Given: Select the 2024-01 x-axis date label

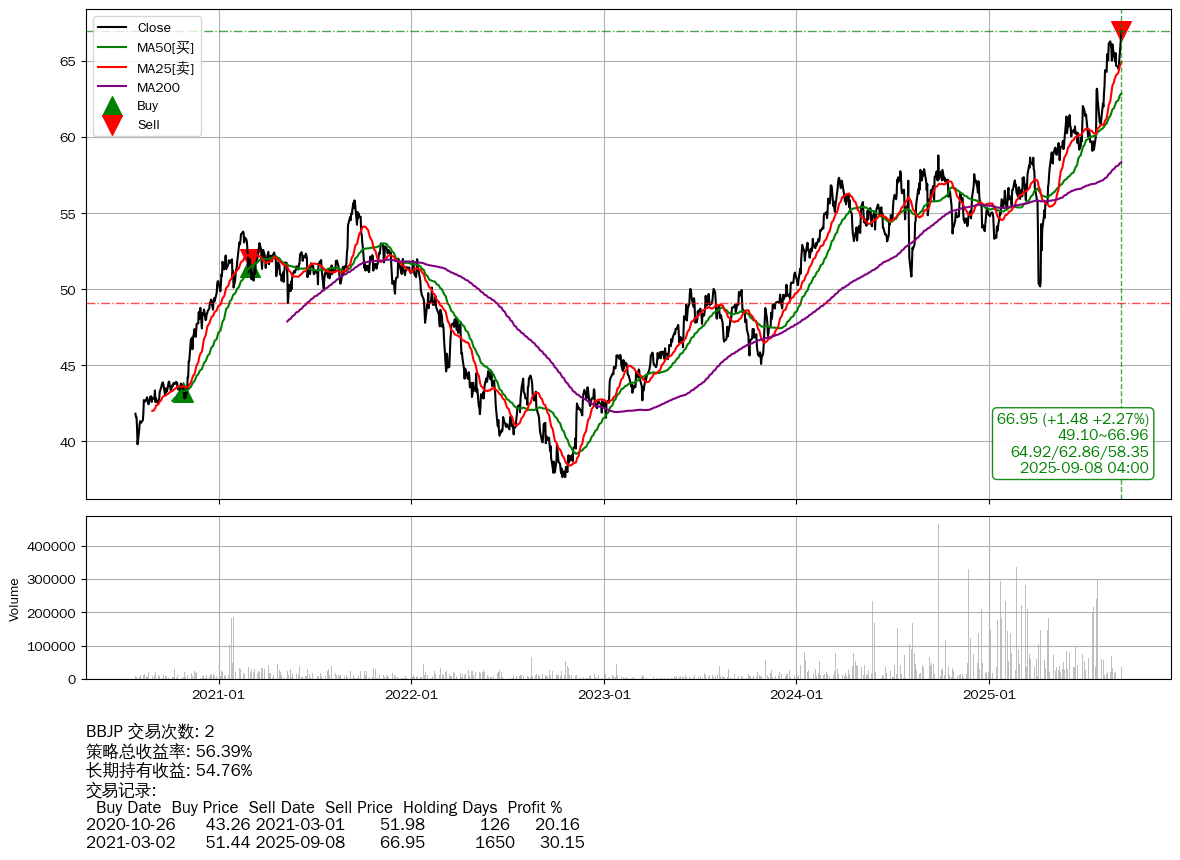Looking at the screenshot, I should (x=796, y=694).
